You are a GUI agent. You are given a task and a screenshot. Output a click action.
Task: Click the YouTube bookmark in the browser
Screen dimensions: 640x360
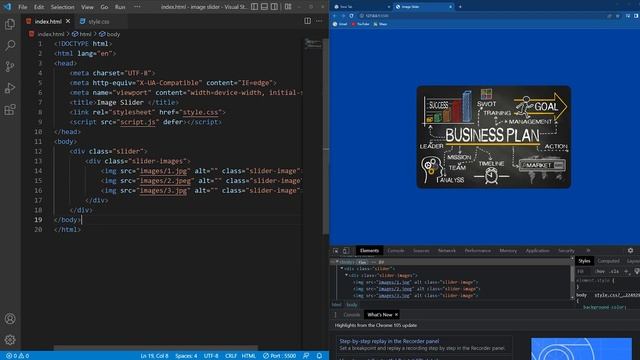point(360,24)
